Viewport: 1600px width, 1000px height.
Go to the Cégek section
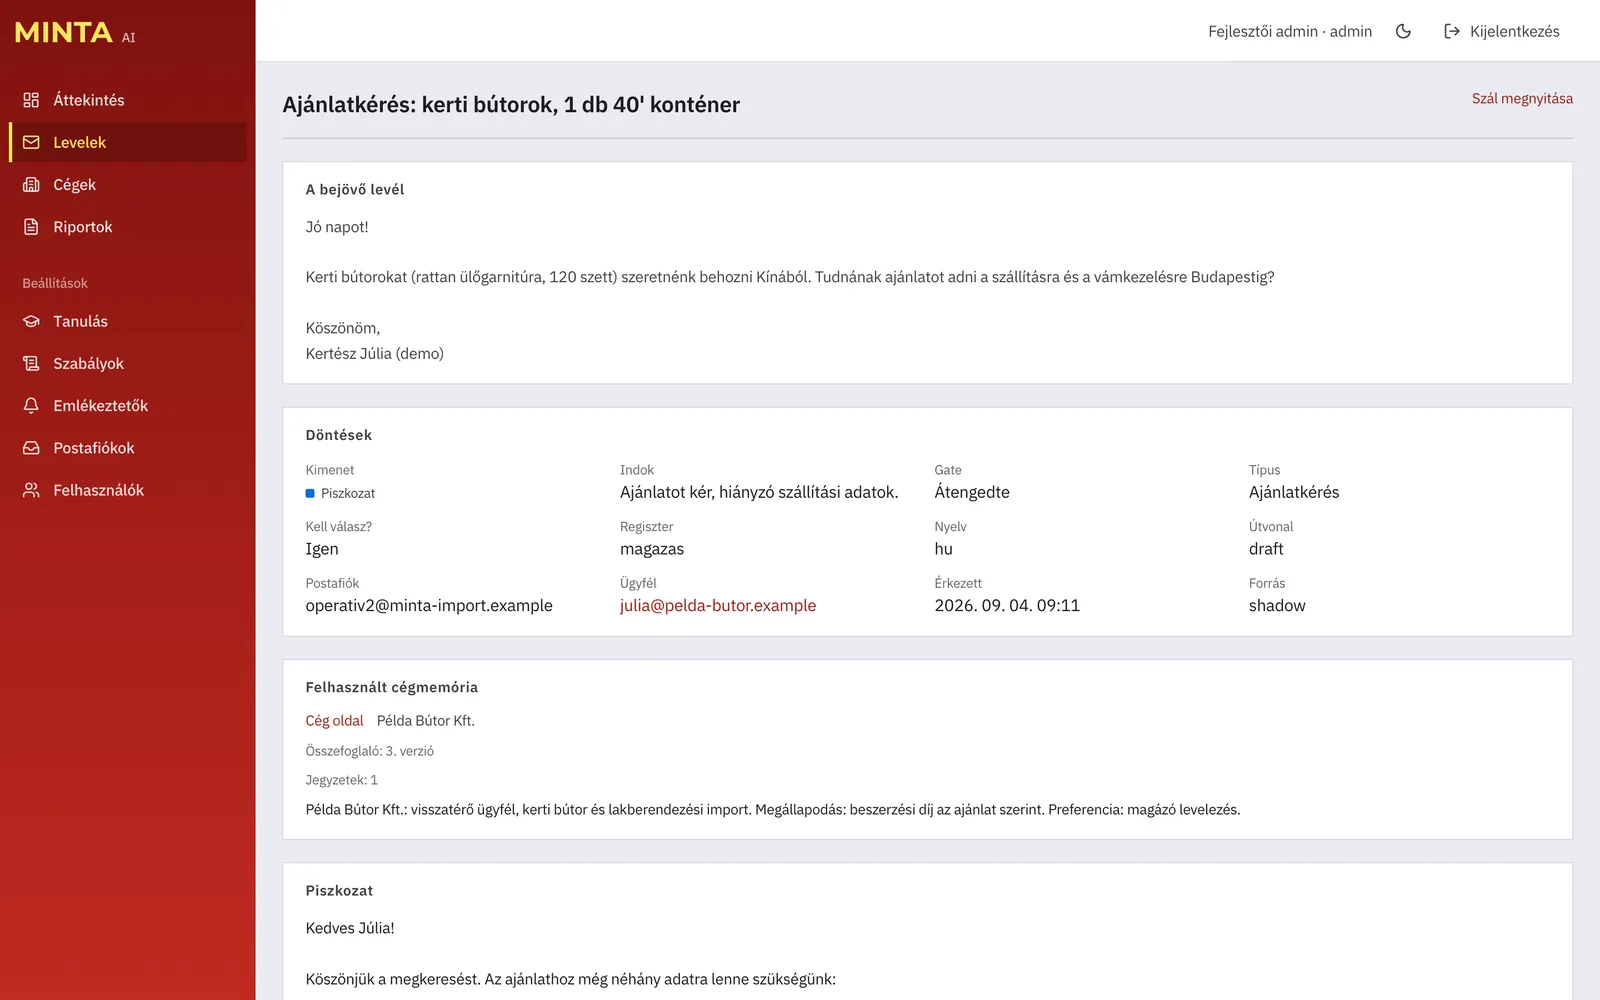(128, 185)
